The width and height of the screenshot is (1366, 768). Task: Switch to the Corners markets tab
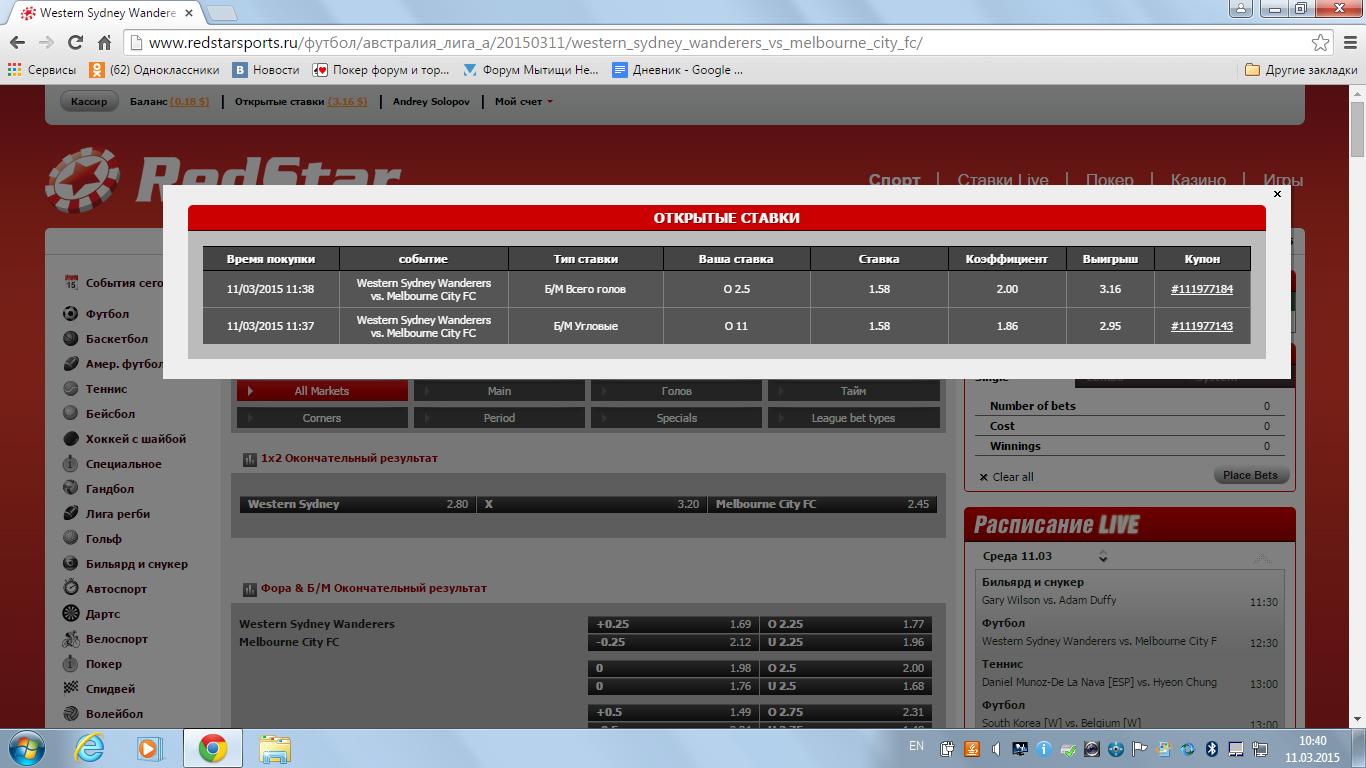[322, 418]
